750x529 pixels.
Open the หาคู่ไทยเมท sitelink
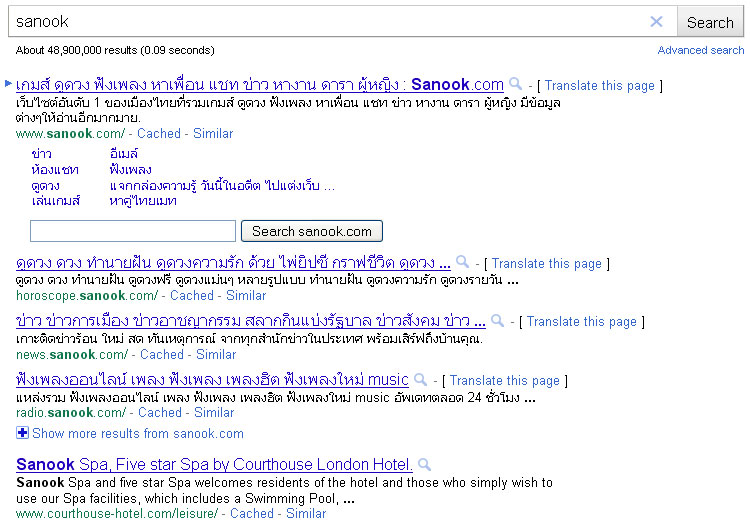pyautogui.click(x=143, y=201)
